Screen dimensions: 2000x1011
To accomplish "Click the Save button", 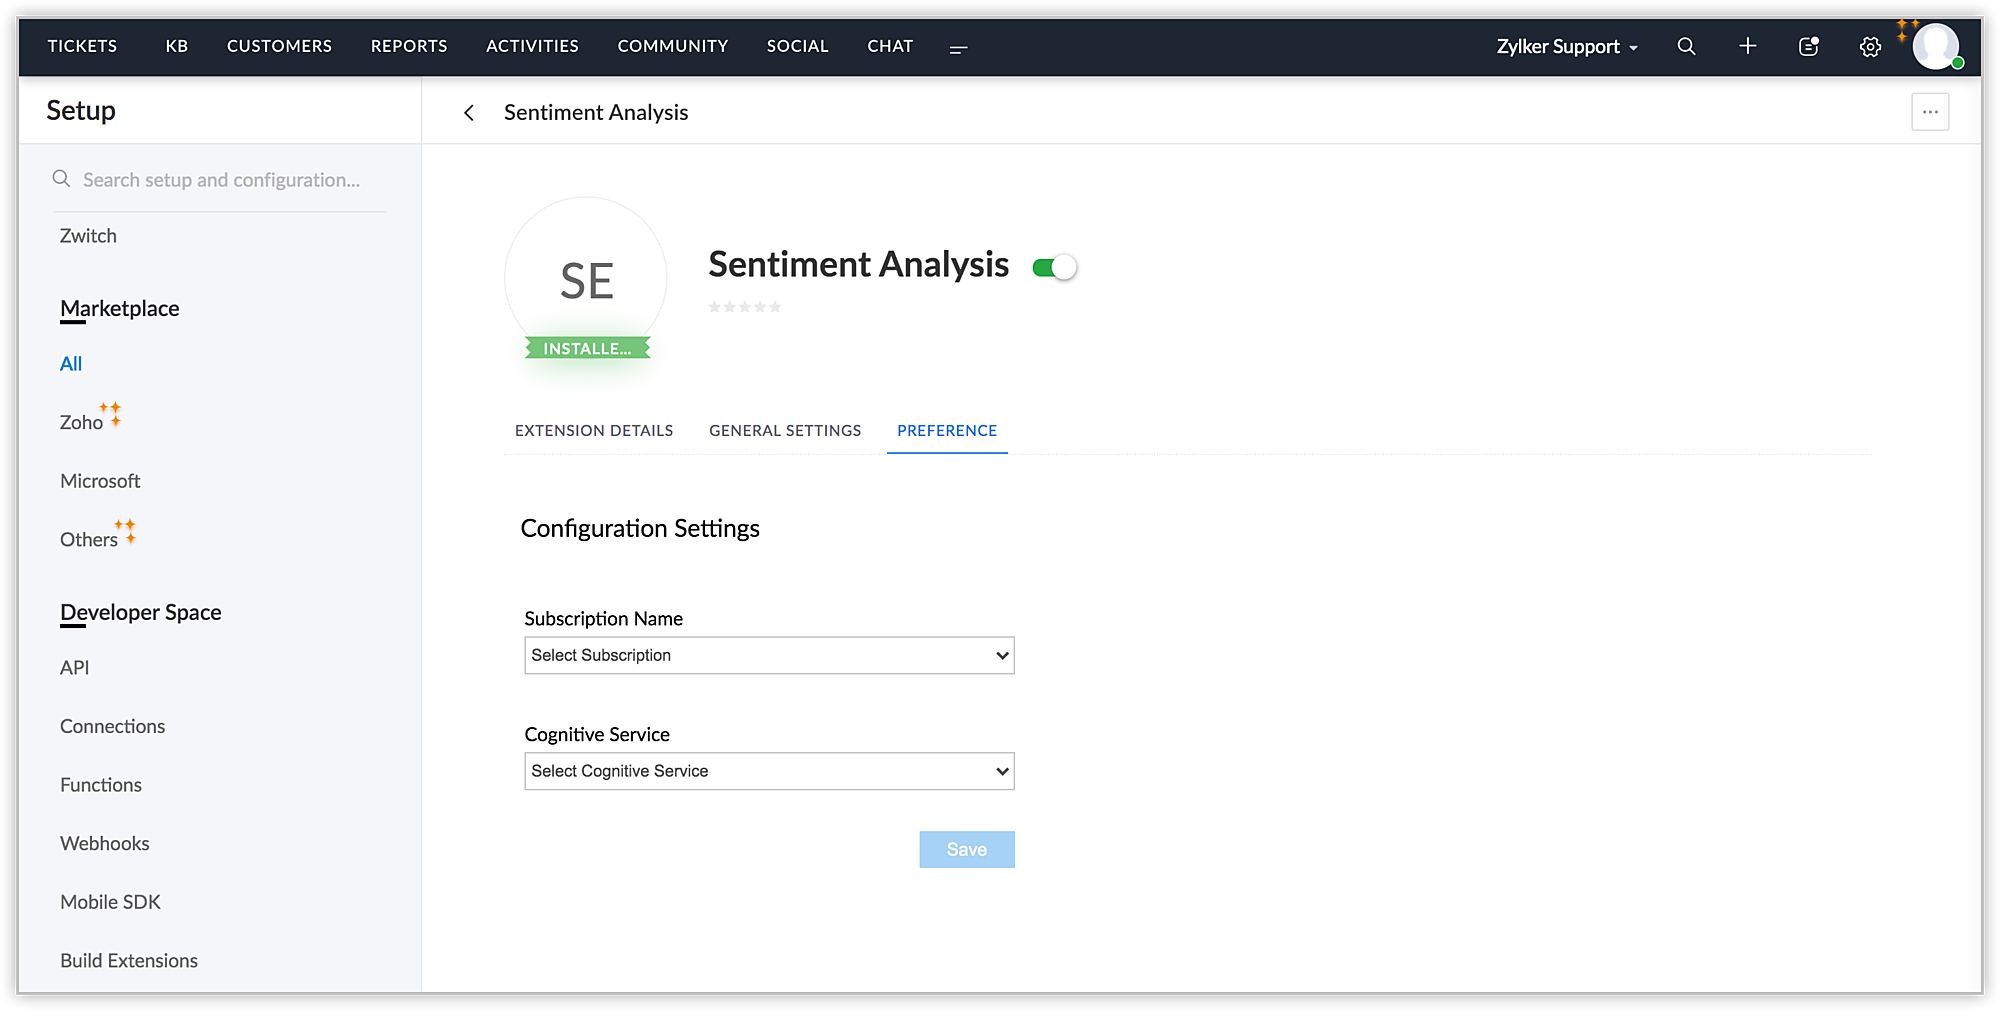I will pyautogui.click(x=966, y=850).
